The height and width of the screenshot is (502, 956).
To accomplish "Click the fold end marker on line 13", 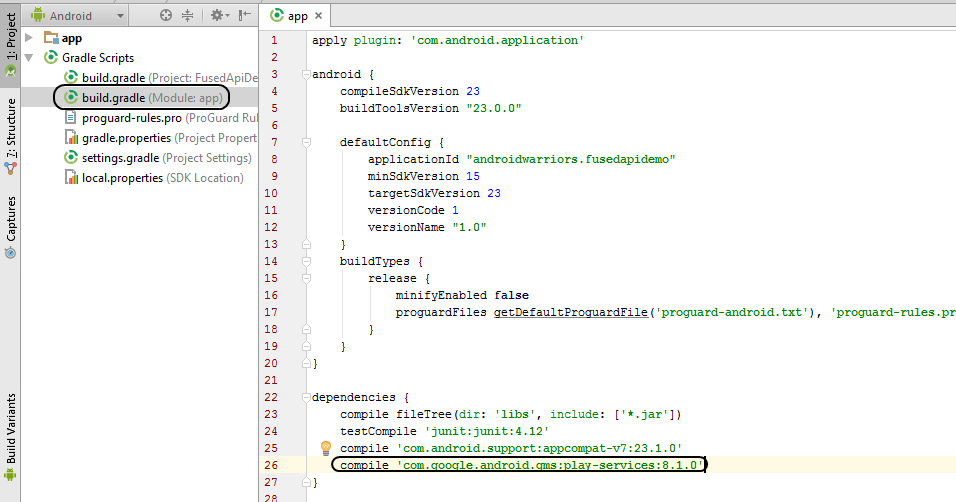I will tap(306, 245).
